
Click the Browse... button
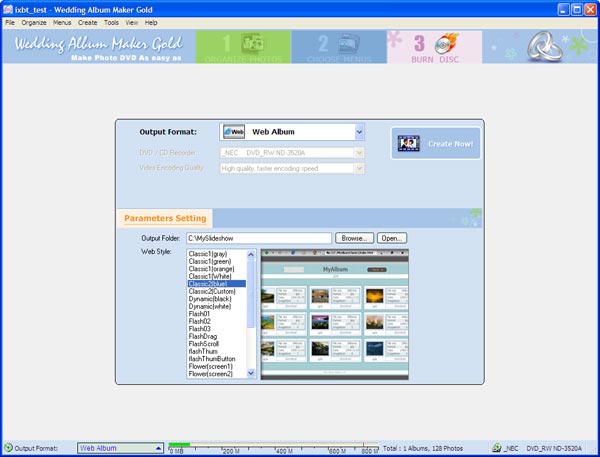pyautogui.click(x=355, y=238)
